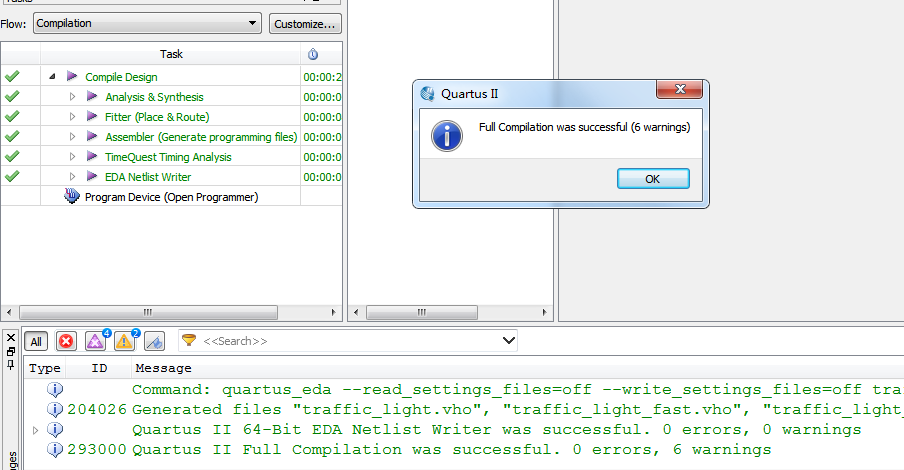Click the Type column header in Messages
Screen dimensions: 904x470
pyautogui.click(x=44, y=368)
